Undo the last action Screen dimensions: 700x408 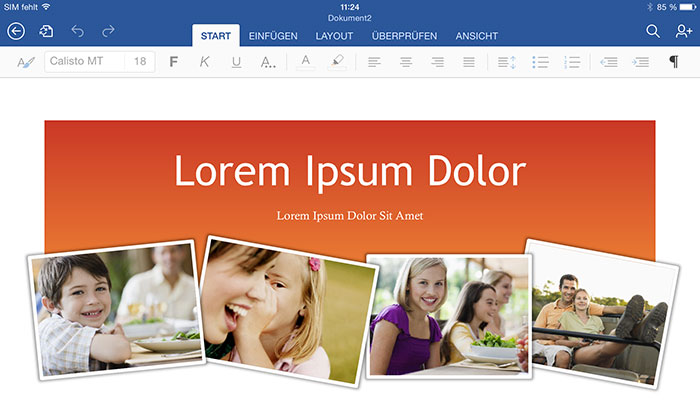click(78, 31)
